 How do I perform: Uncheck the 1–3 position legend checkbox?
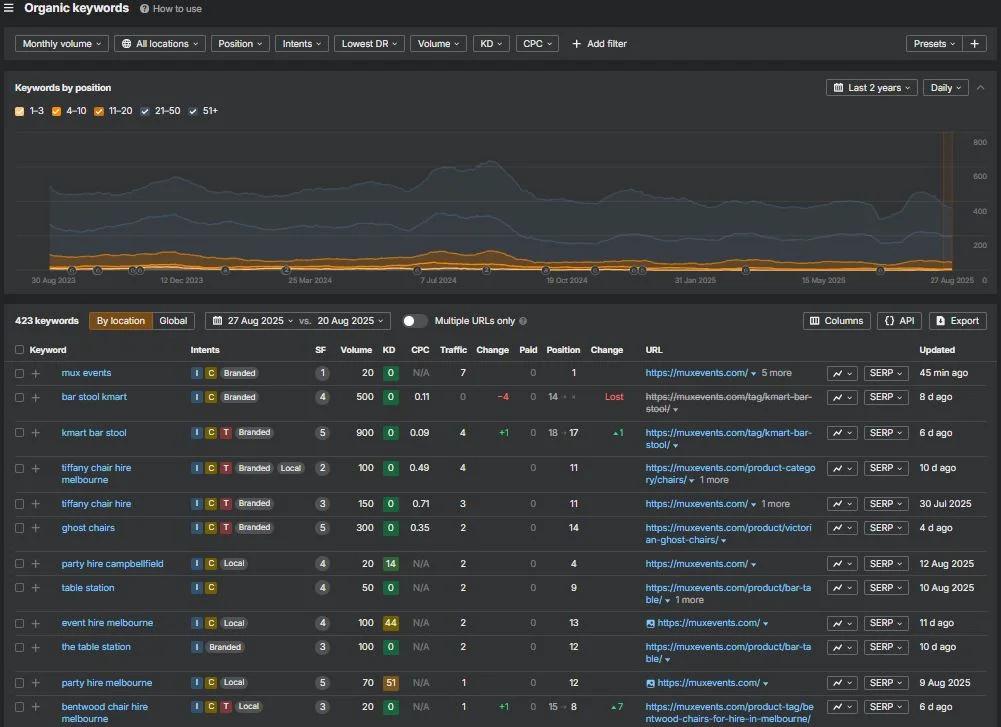pos(19,111)
